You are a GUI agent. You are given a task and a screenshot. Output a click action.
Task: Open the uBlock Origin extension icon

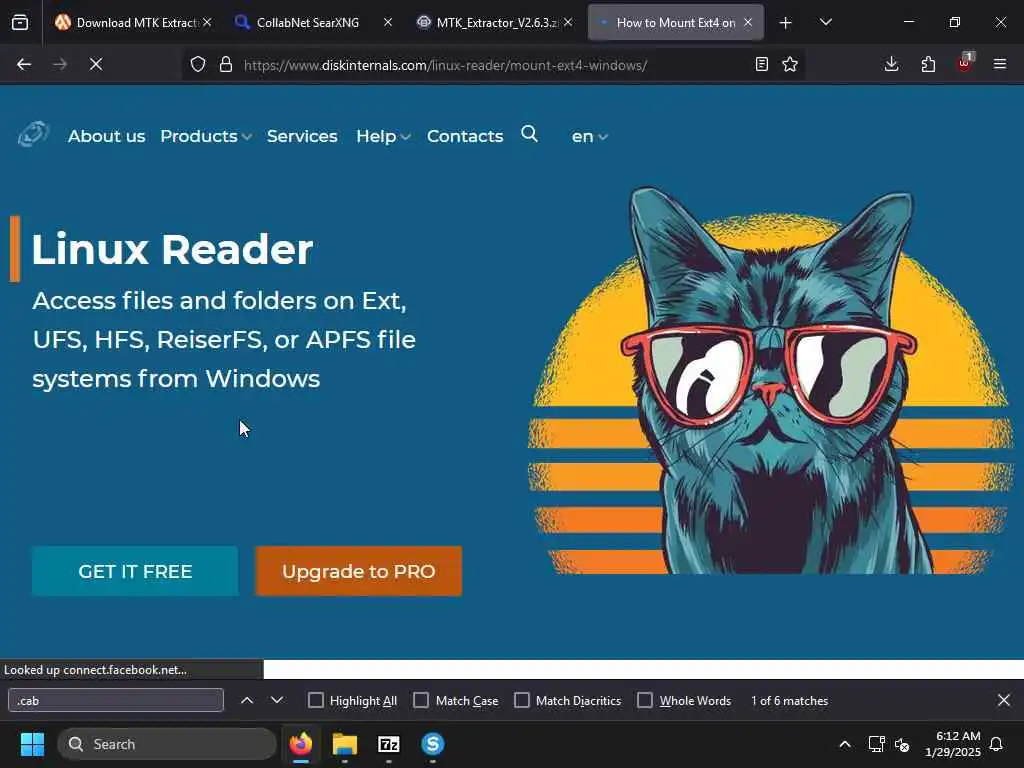965,63
